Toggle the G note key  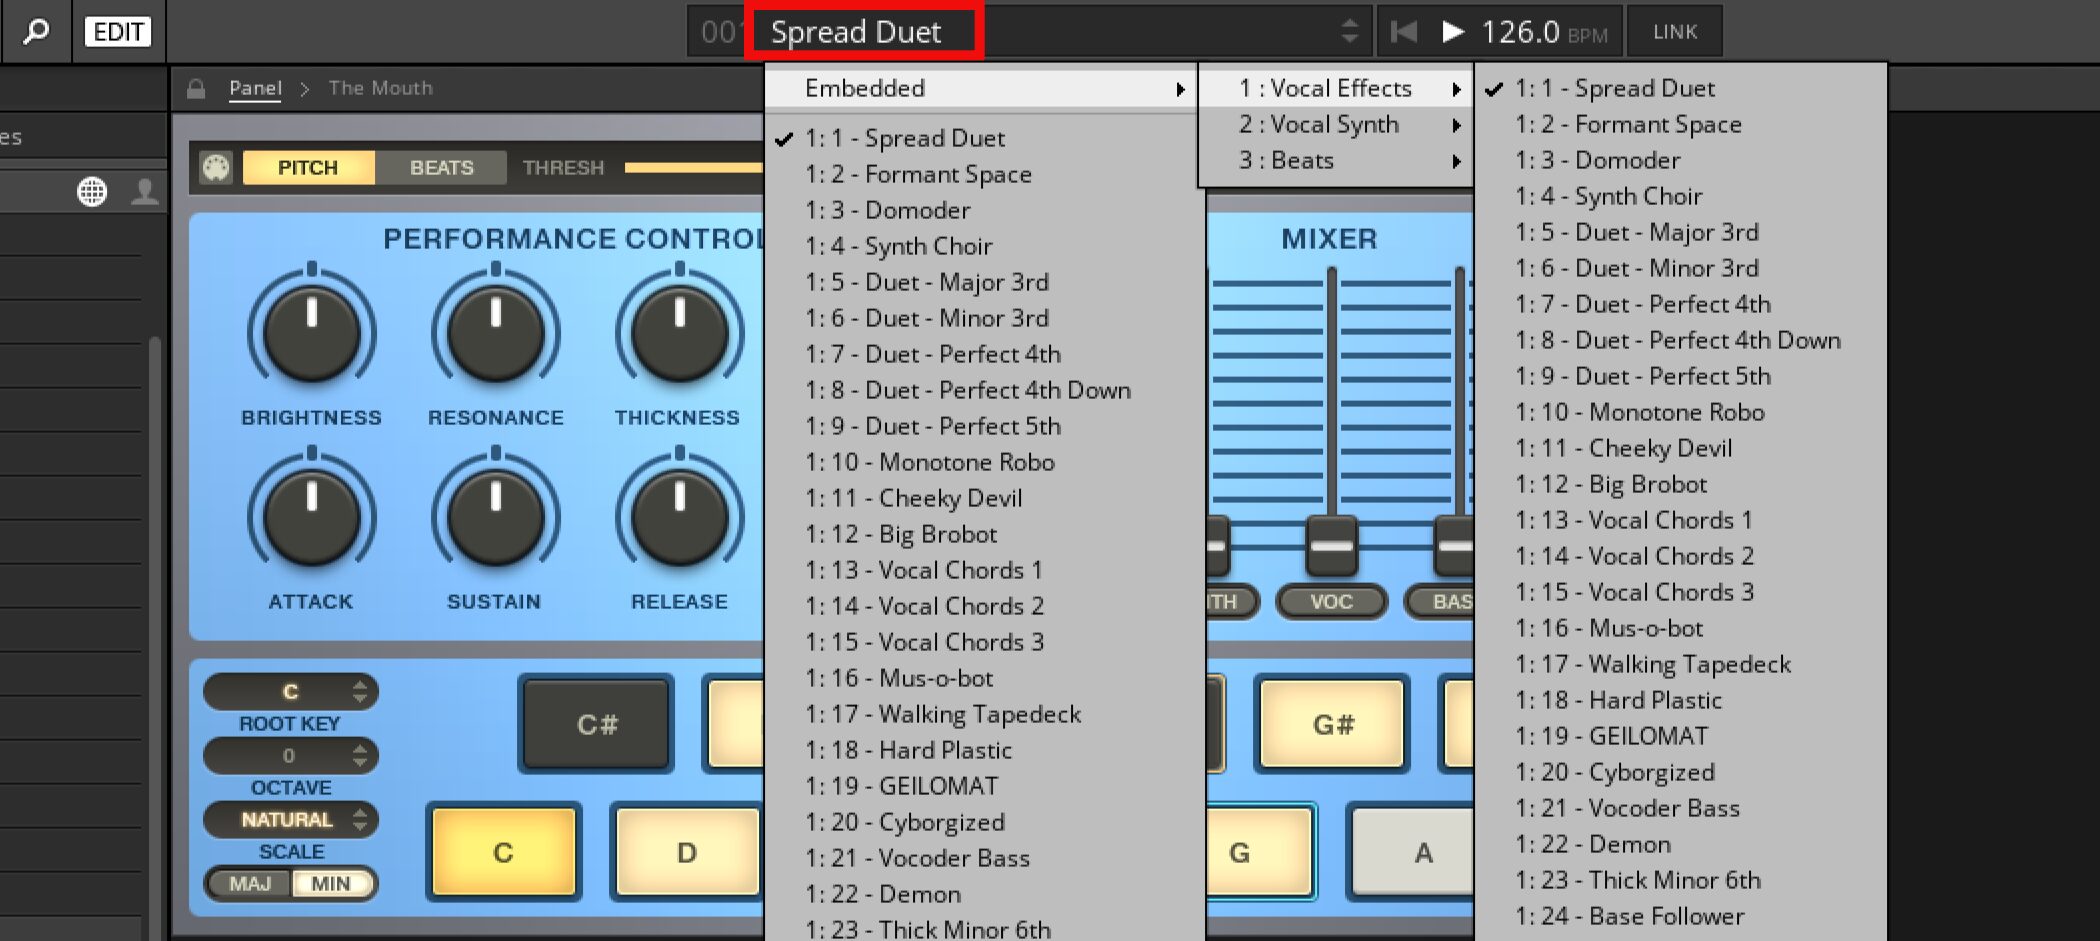pos(1260,852)
